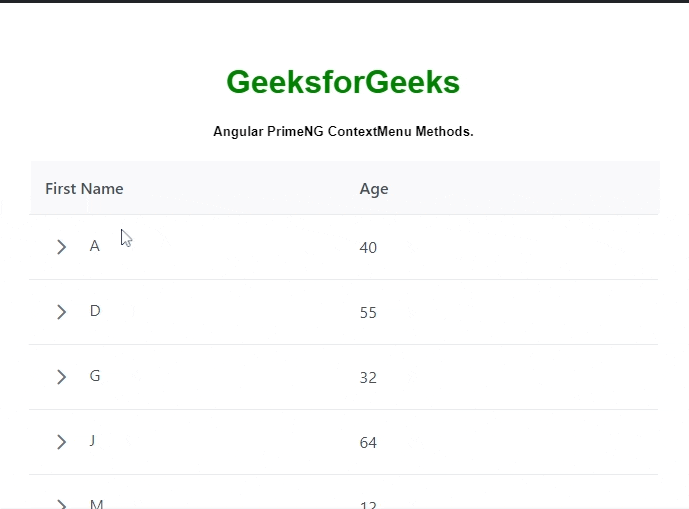The image size is (689, 509).
Task: Expand the row for D
Action: [x=61, y=312]
